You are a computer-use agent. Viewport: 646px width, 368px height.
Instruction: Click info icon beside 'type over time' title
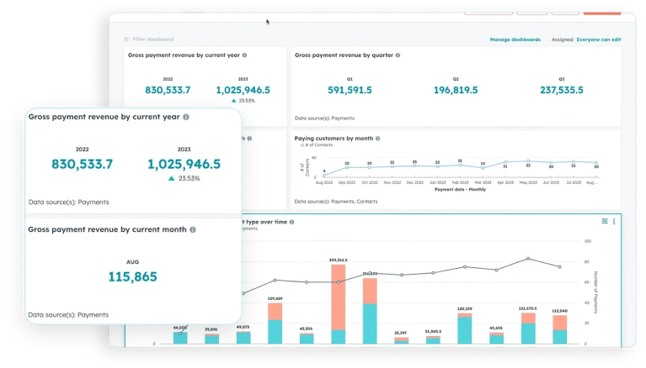click(292, 222)
